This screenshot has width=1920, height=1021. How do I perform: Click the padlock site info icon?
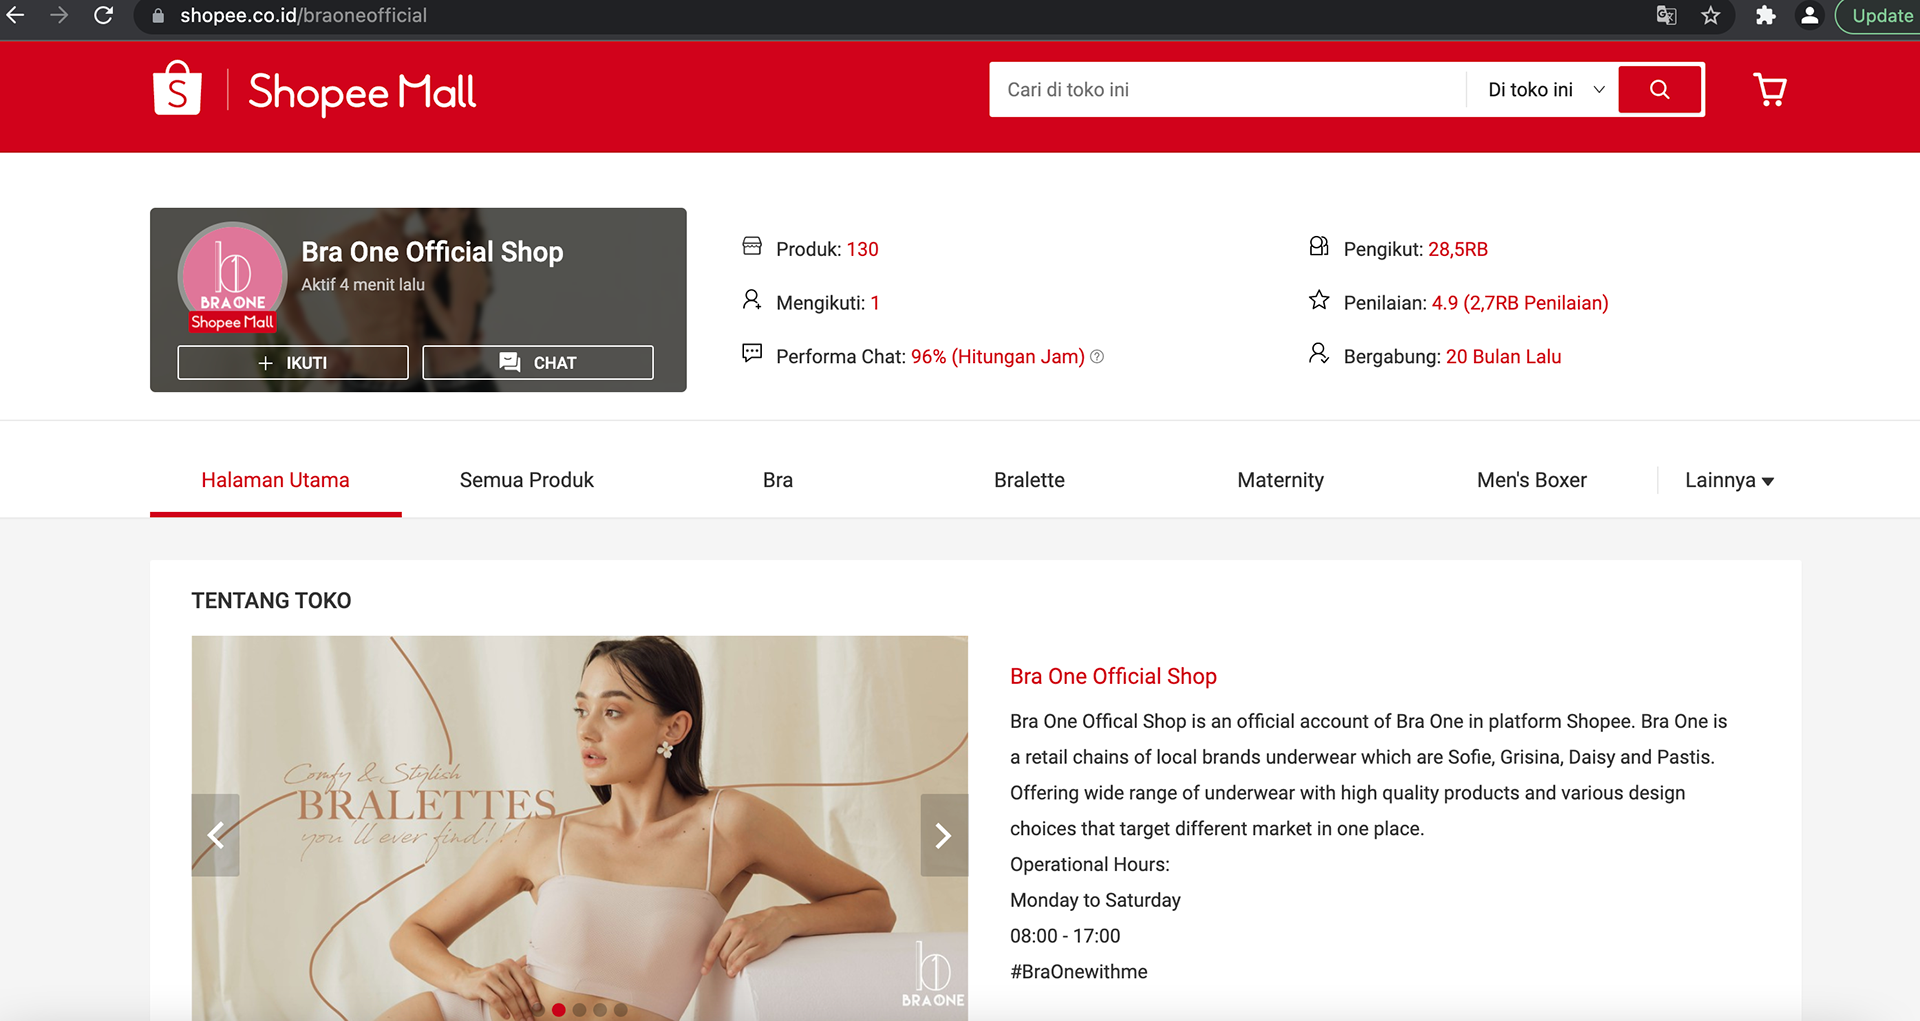[x=157, y=16]
